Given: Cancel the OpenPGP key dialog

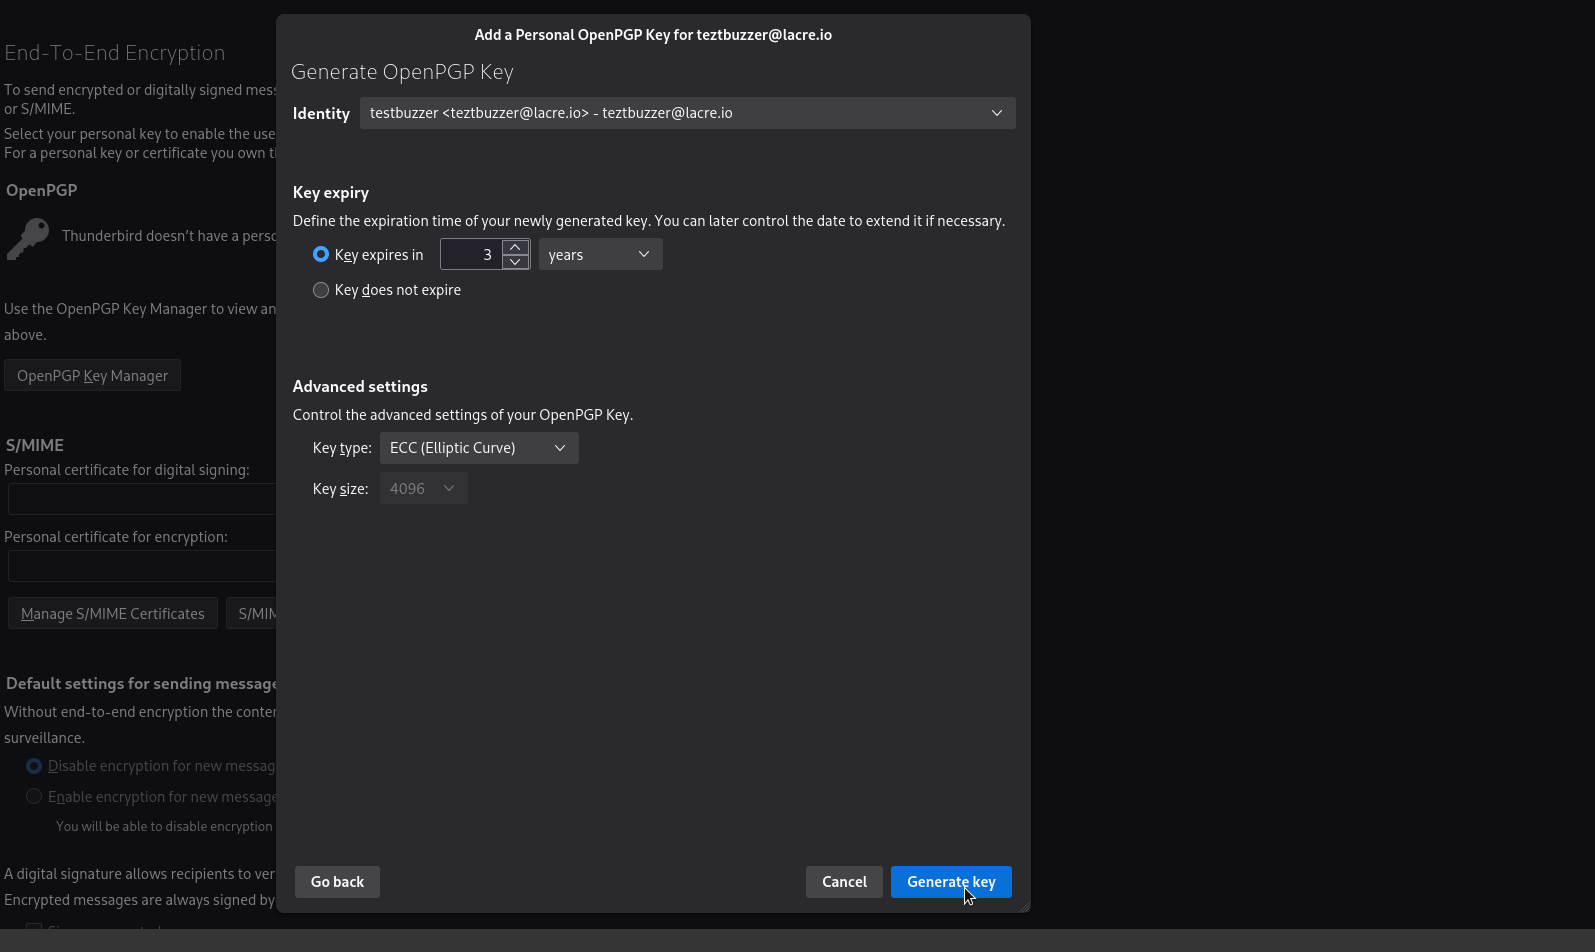Looking at the screenshot, I should click(x=844, y=882).
